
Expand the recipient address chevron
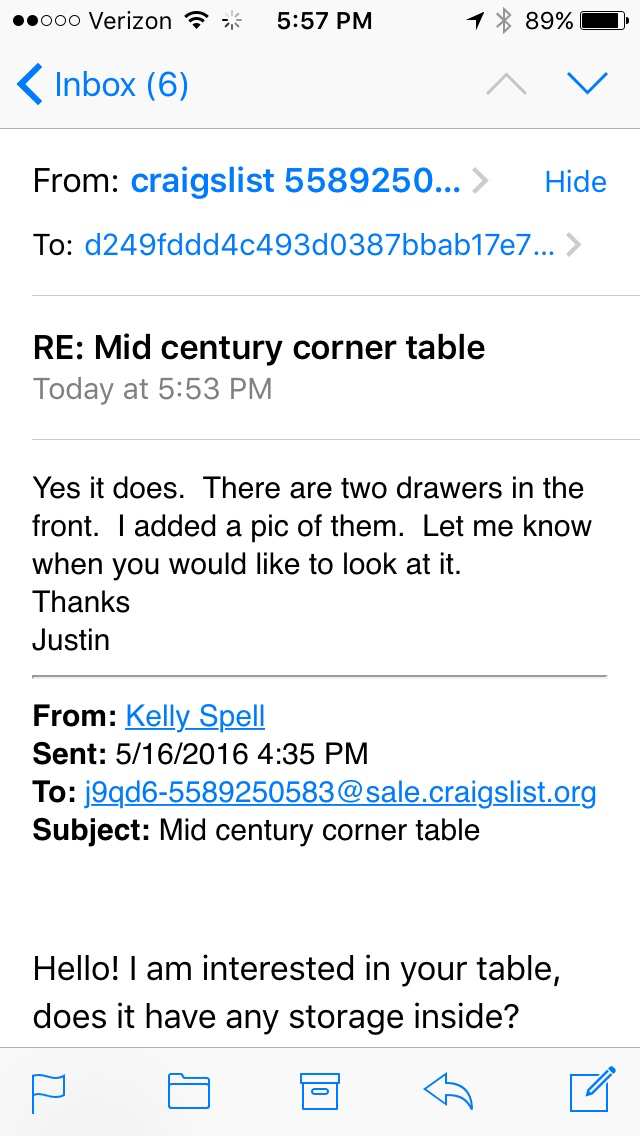pos(573,245)
